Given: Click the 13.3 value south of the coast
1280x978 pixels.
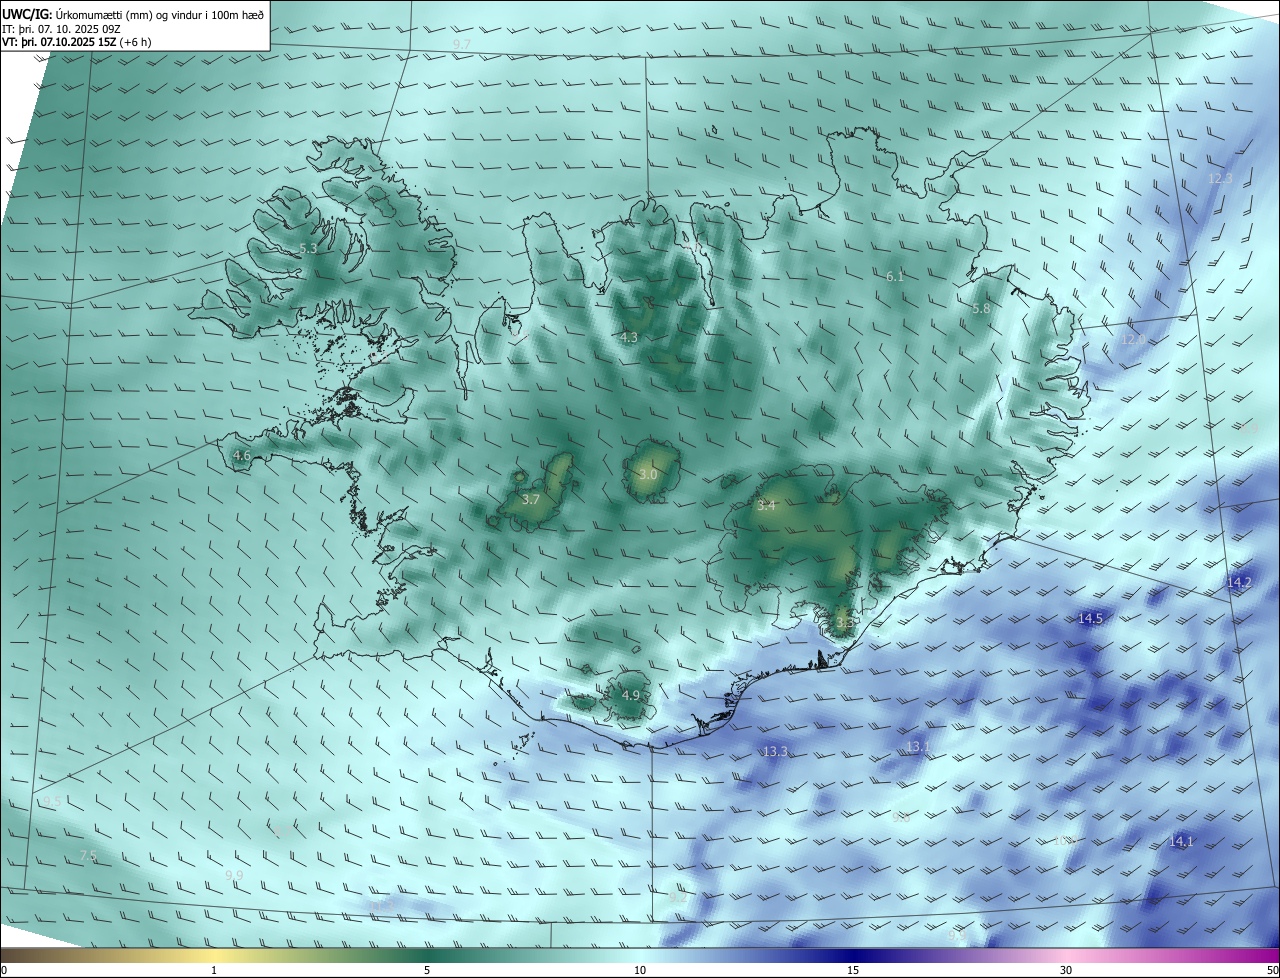Looking at the screenshot, I should click(775, 751).
